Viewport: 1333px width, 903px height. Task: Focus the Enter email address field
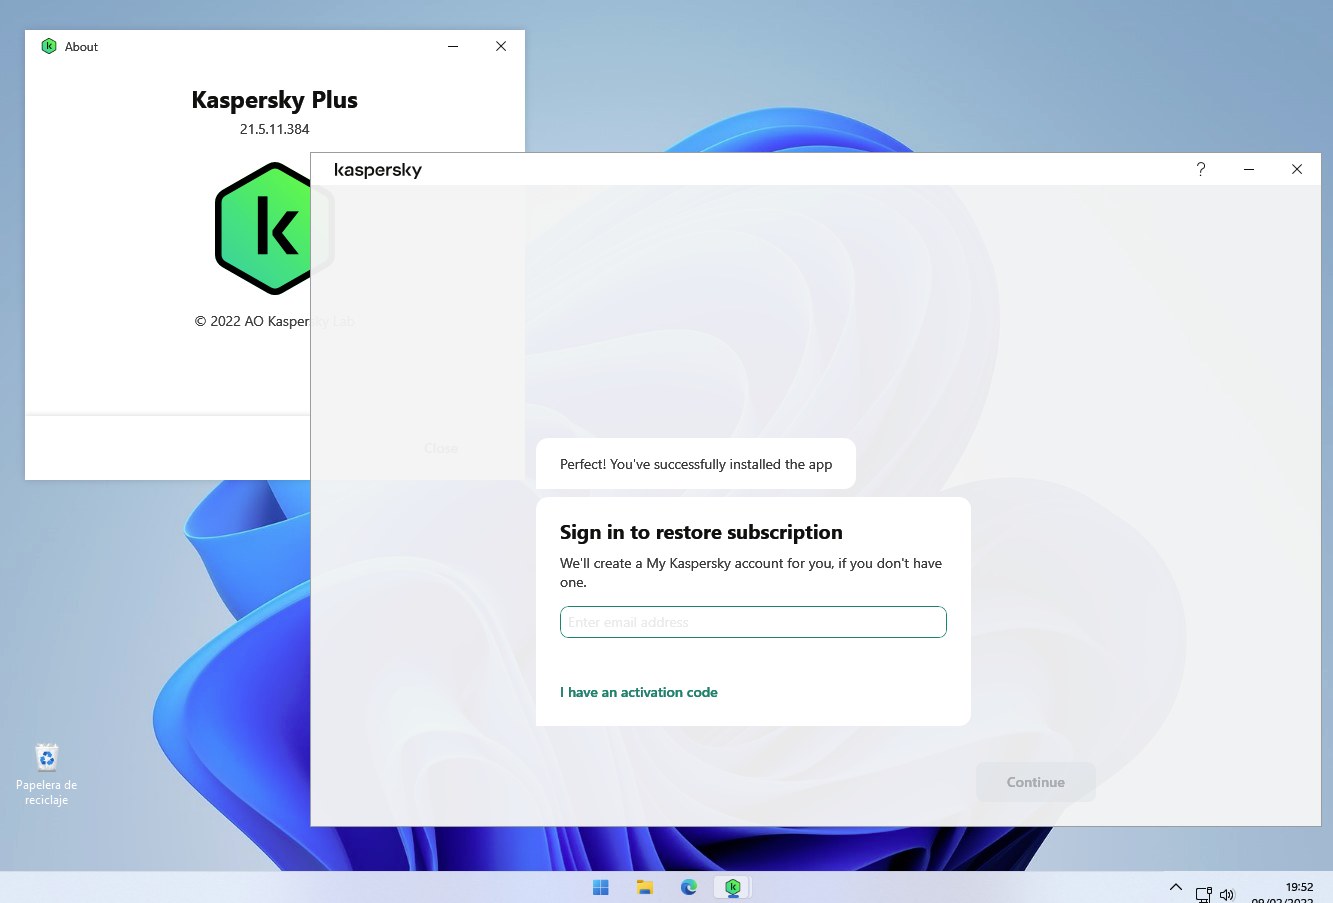pyautogui.click(x=753, y=622)
